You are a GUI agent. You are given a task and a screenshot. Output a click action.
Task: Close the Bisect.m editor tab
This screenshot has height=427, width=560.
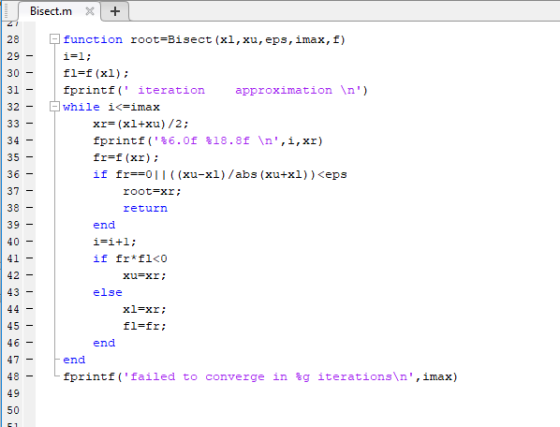[x=90, y=11]
